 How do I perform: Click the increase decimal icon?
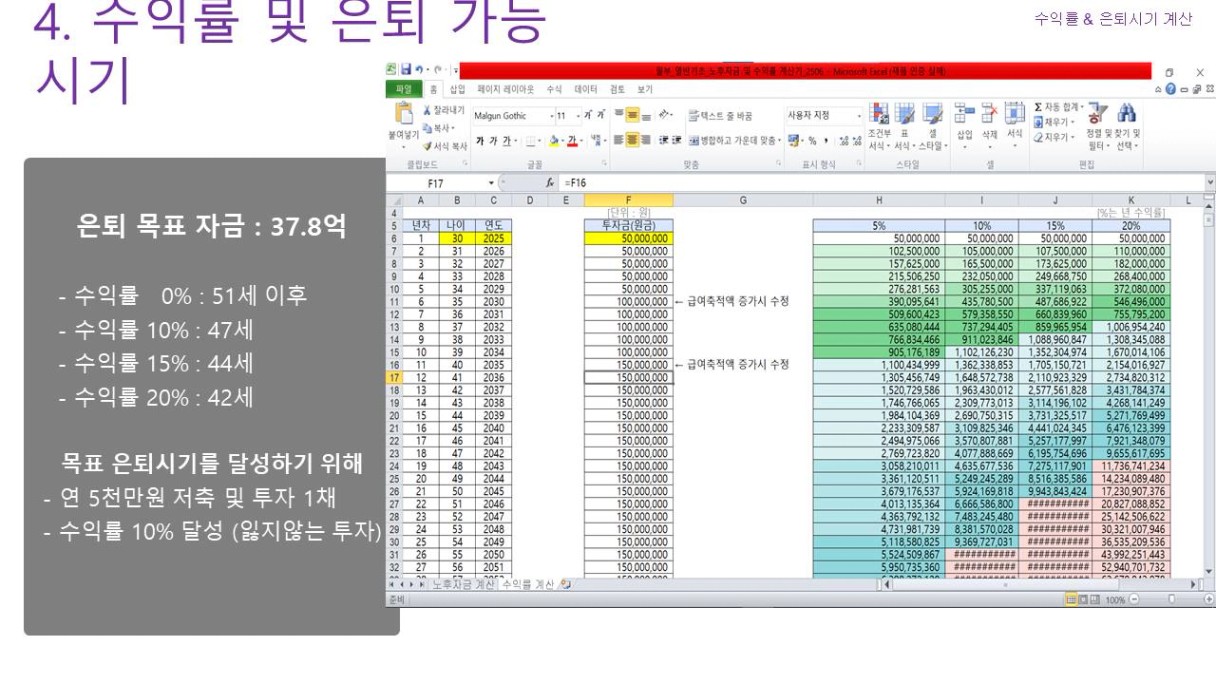point(844,141)
